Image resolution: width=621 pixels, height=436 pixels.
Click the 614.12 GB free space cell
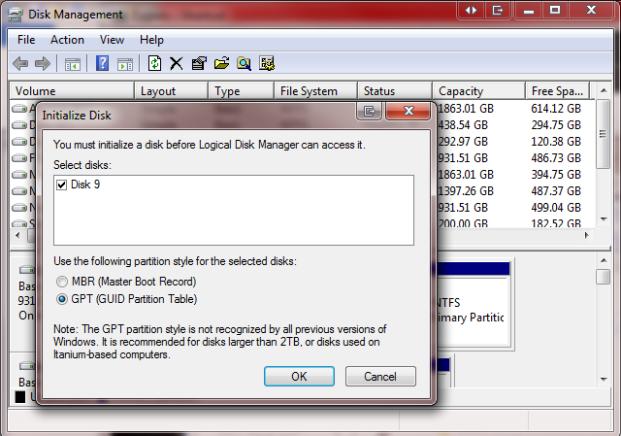[556, 109]
